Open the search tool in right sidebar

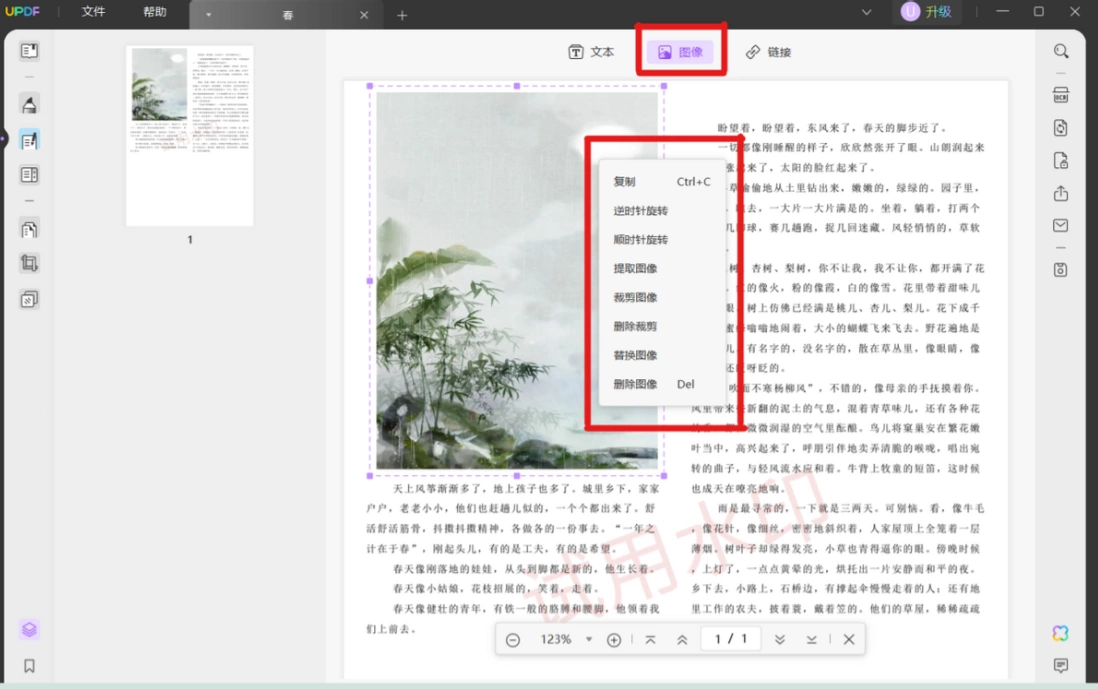(1061, 51)
